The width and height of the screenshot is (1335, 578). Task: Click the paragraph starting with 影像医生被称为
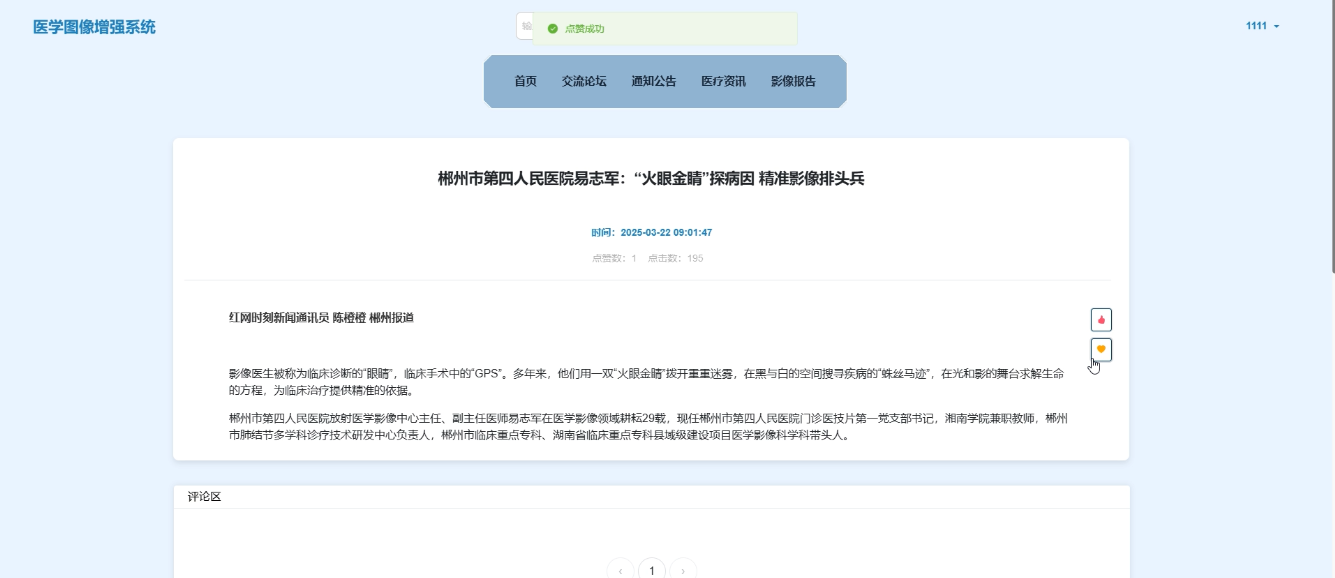646,381
